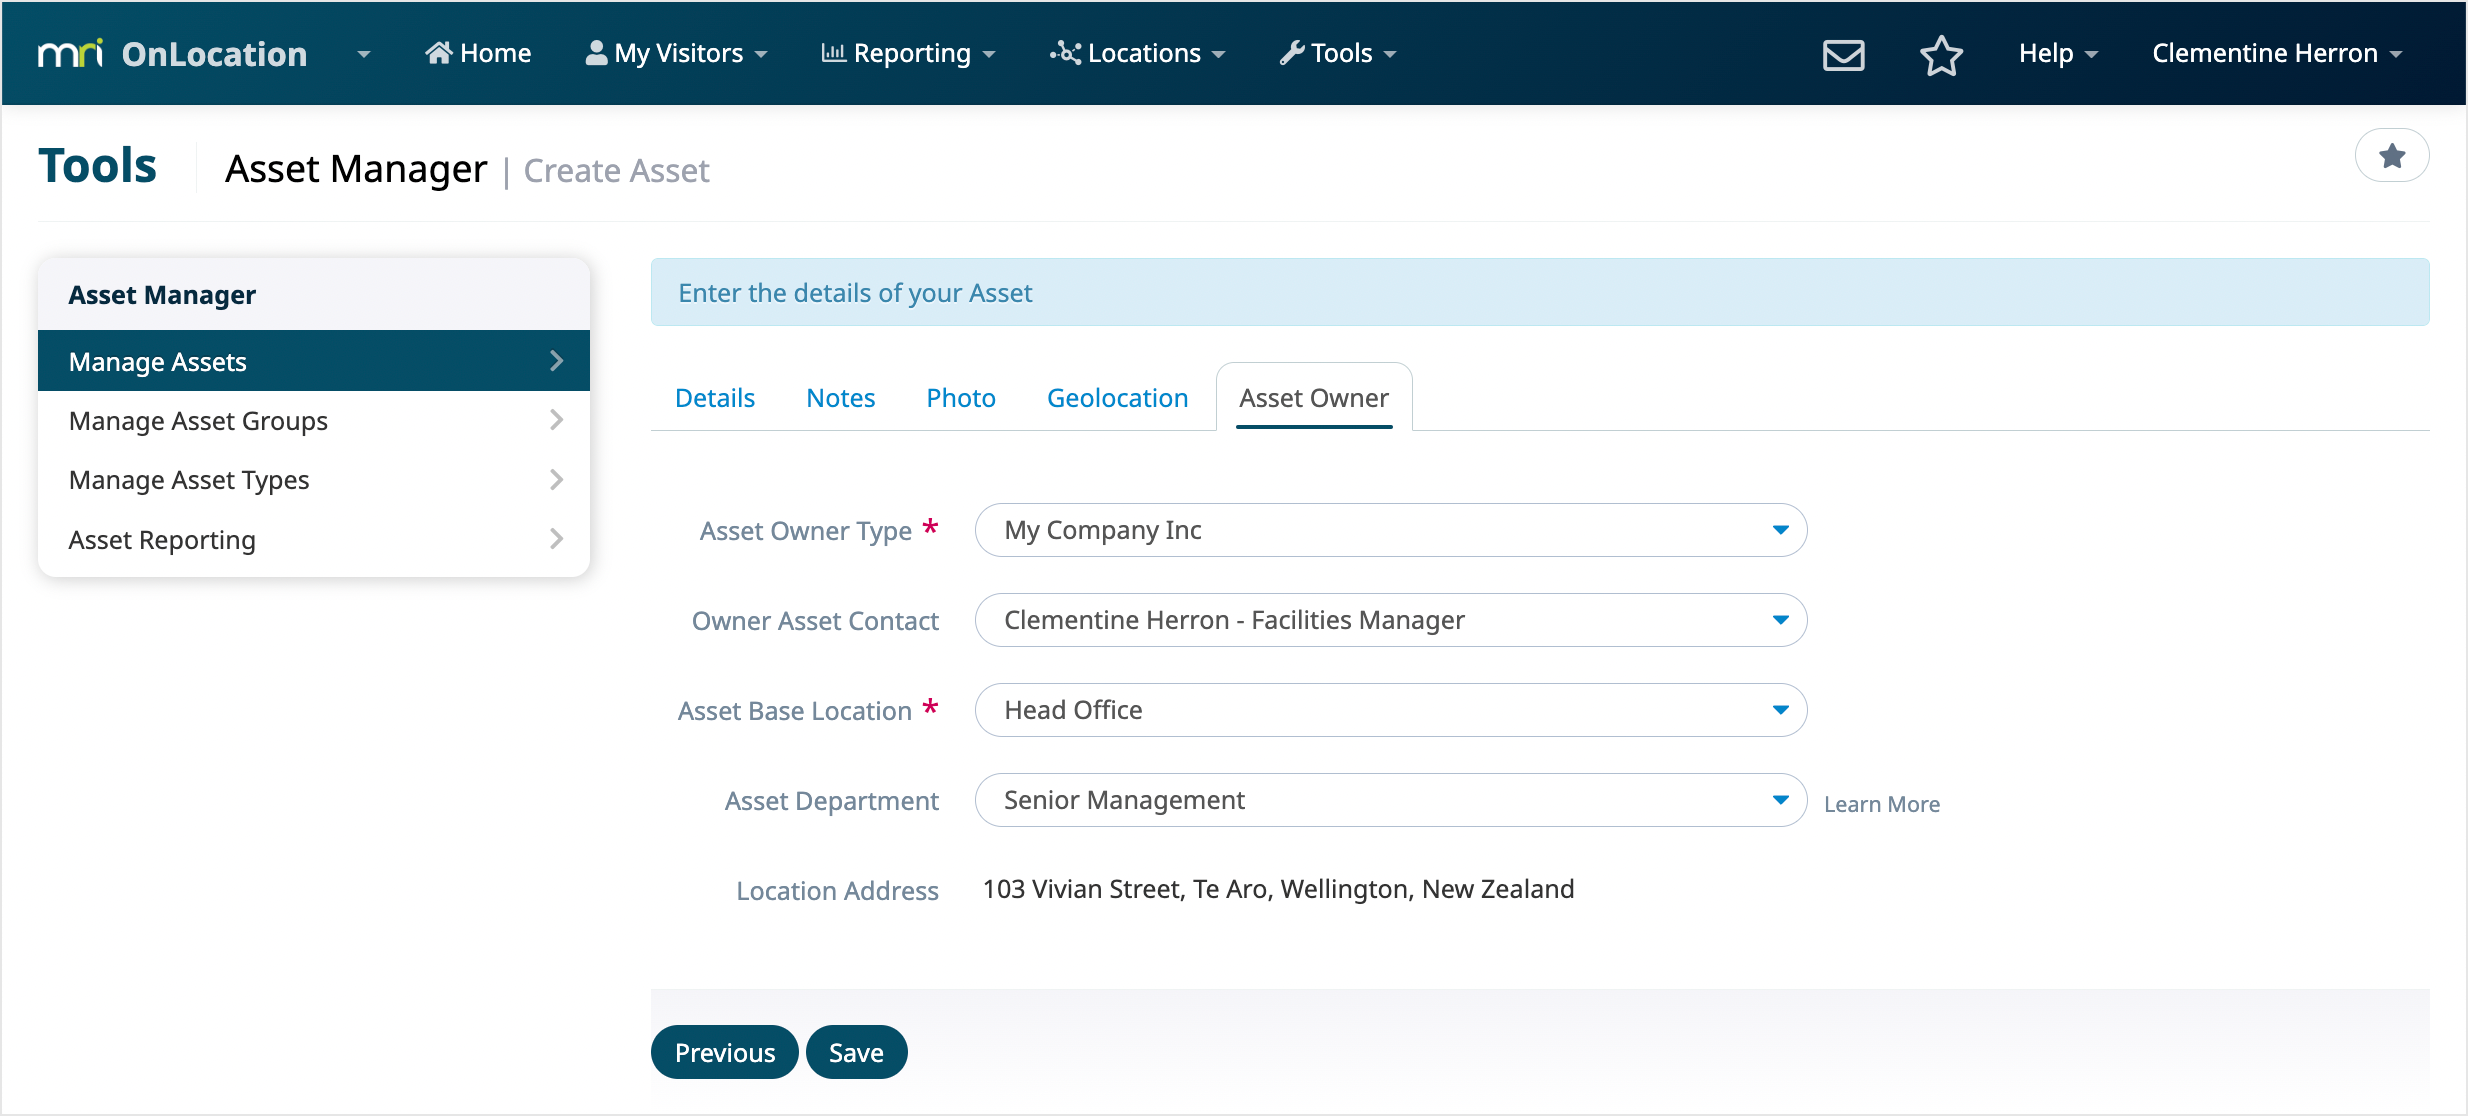This screenshot has width=2468, height=1116.
Task: Click the My Visitors person icon
Action: tap(596, 53)
